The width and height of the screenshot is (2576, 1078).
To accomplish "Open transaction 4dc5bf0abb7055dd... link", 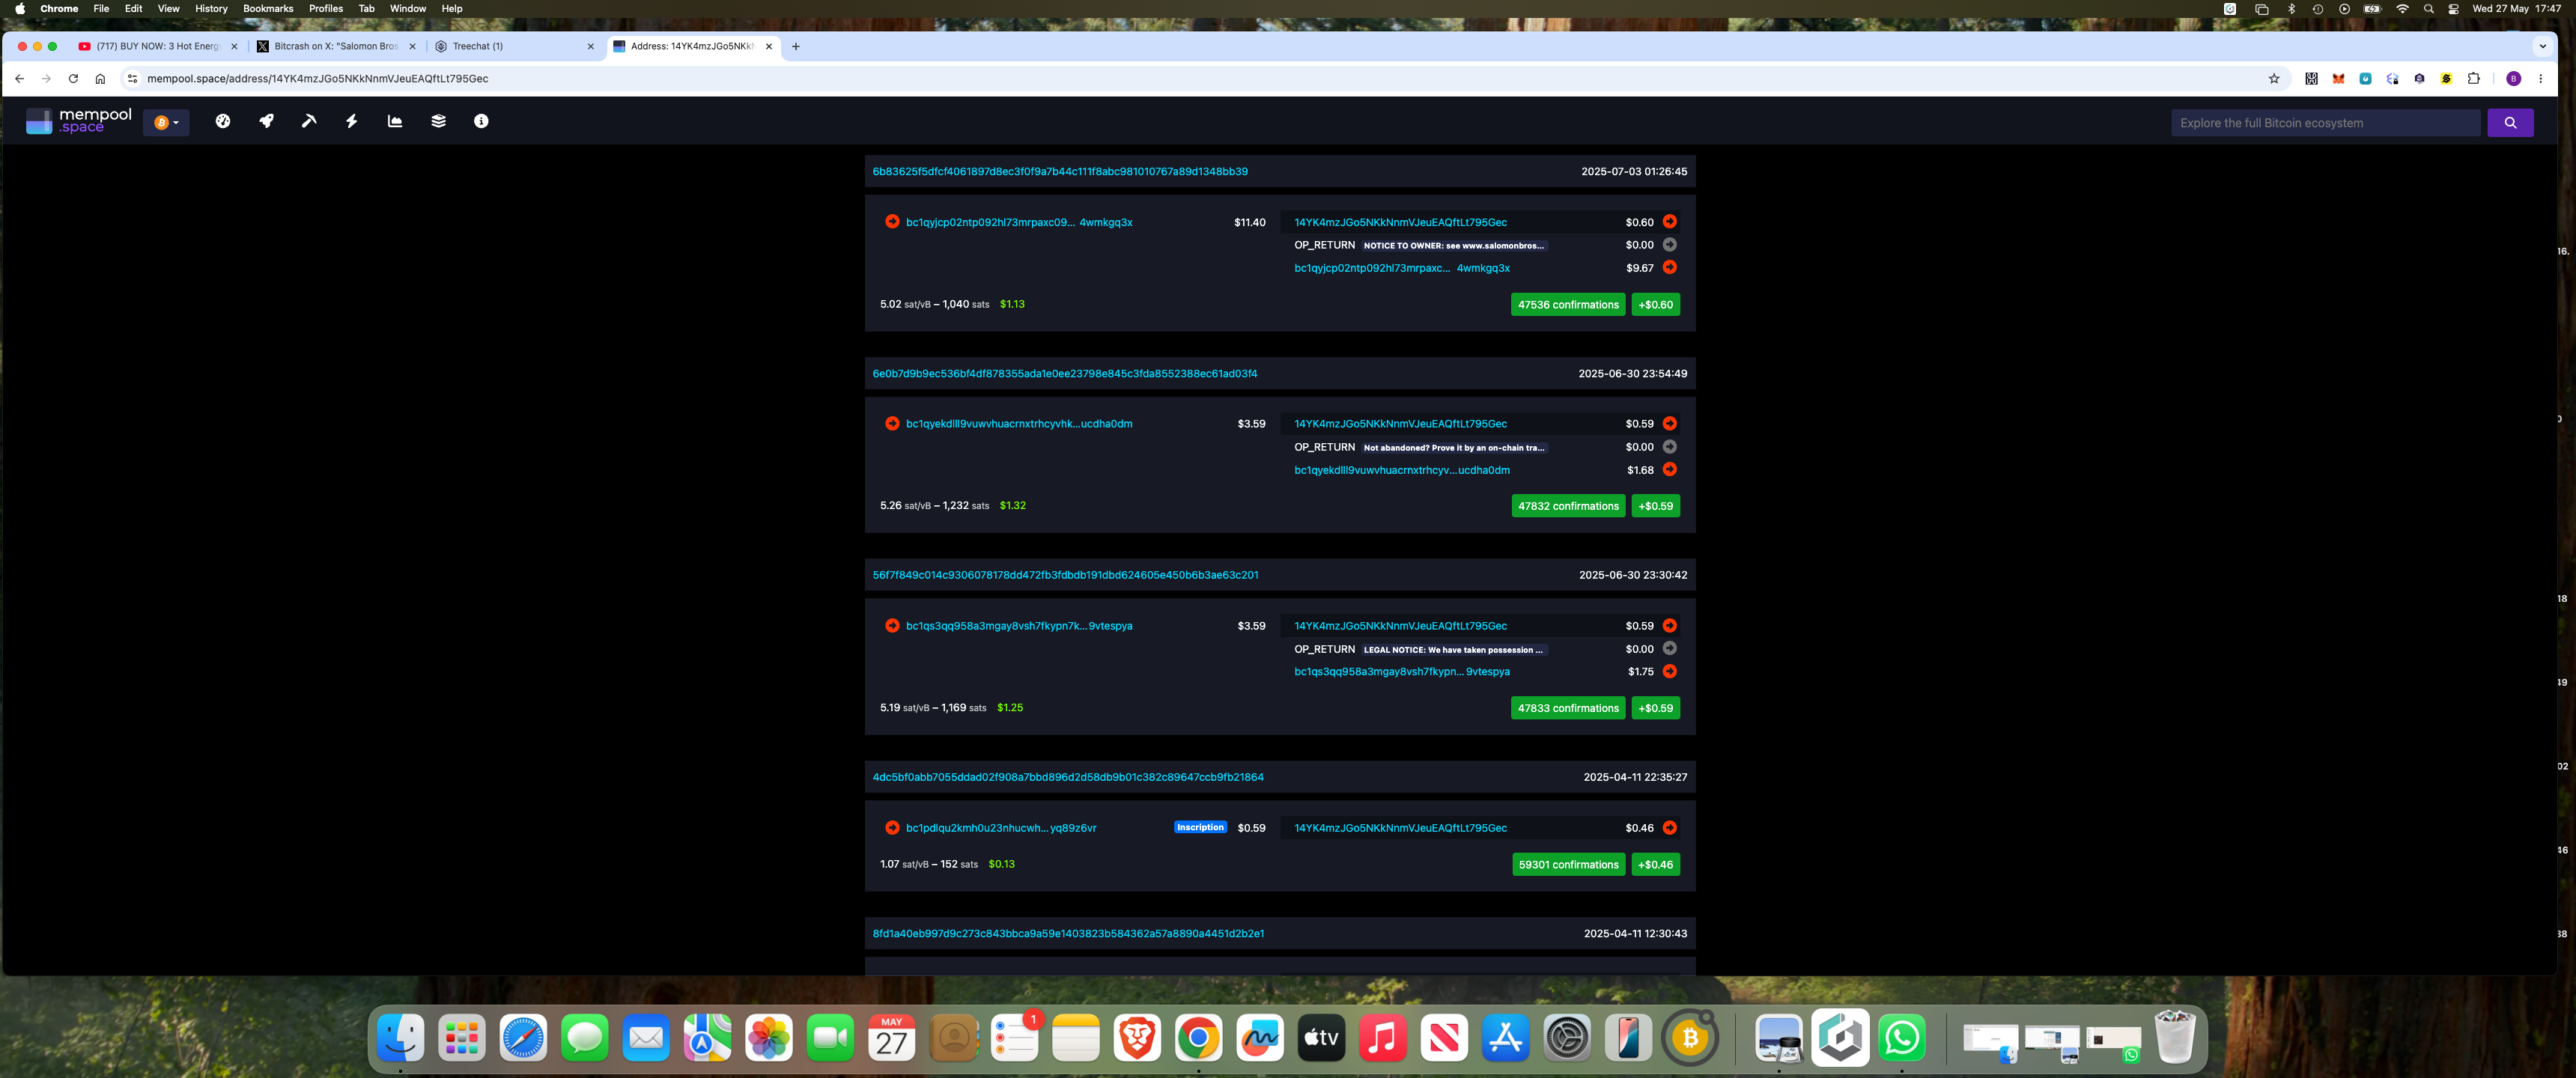I will point(1068,777).
